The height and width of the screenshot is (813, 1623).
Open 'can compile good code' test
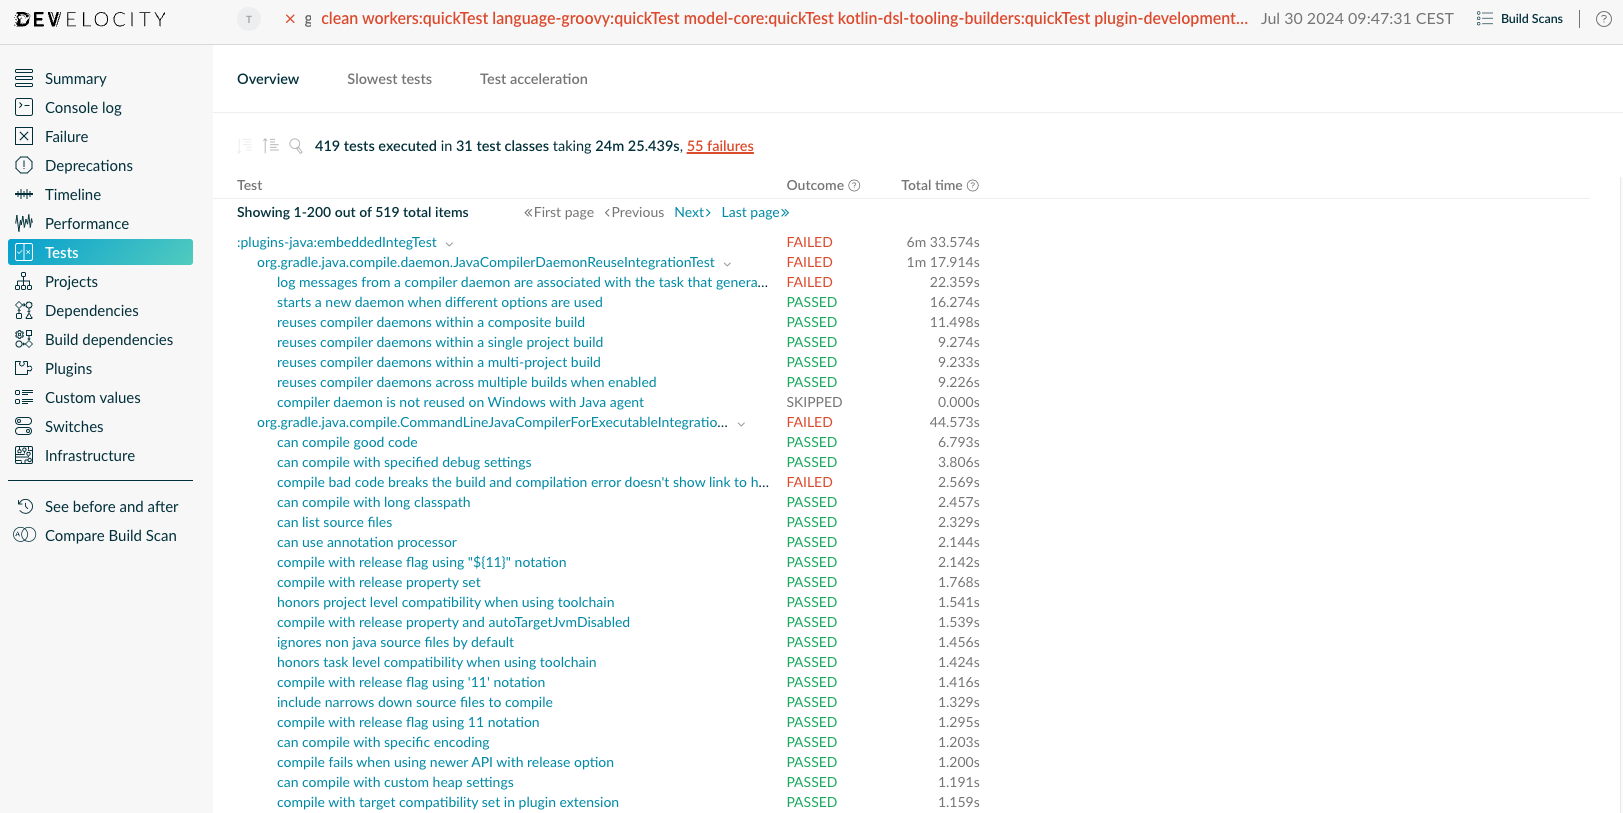coord(347,442)
